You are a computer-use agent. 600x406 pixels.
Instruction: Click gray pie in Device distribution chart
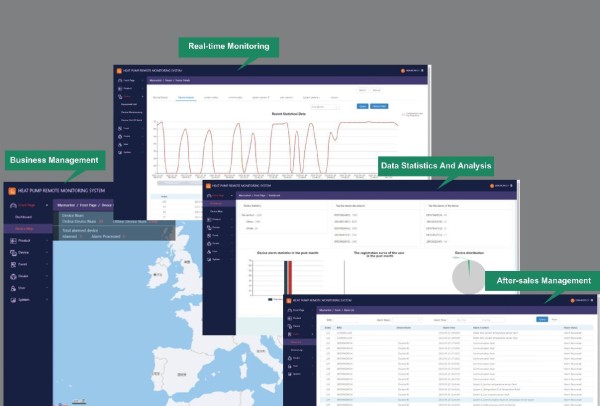pyautogui.click(x=469, y=277)
